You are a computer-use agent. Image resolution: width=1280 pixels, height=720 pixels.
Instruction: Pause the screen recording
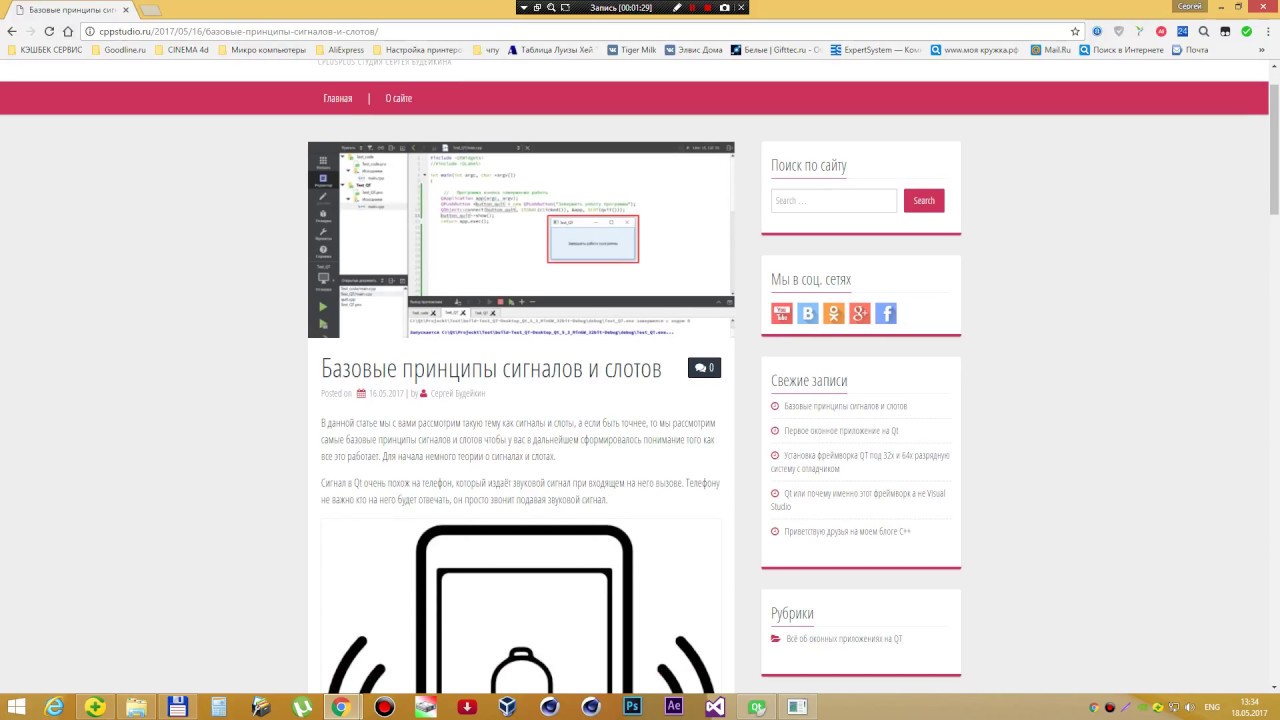click(x=692, y=7)
